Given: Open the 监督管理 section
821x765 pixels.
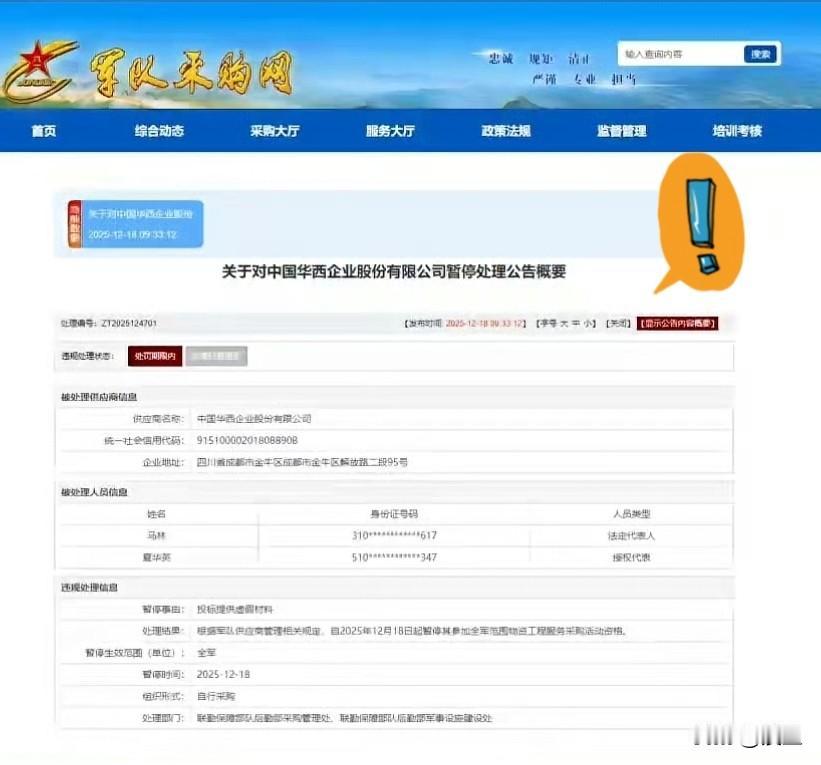Looking at the screenshot, I should [621, 131].
